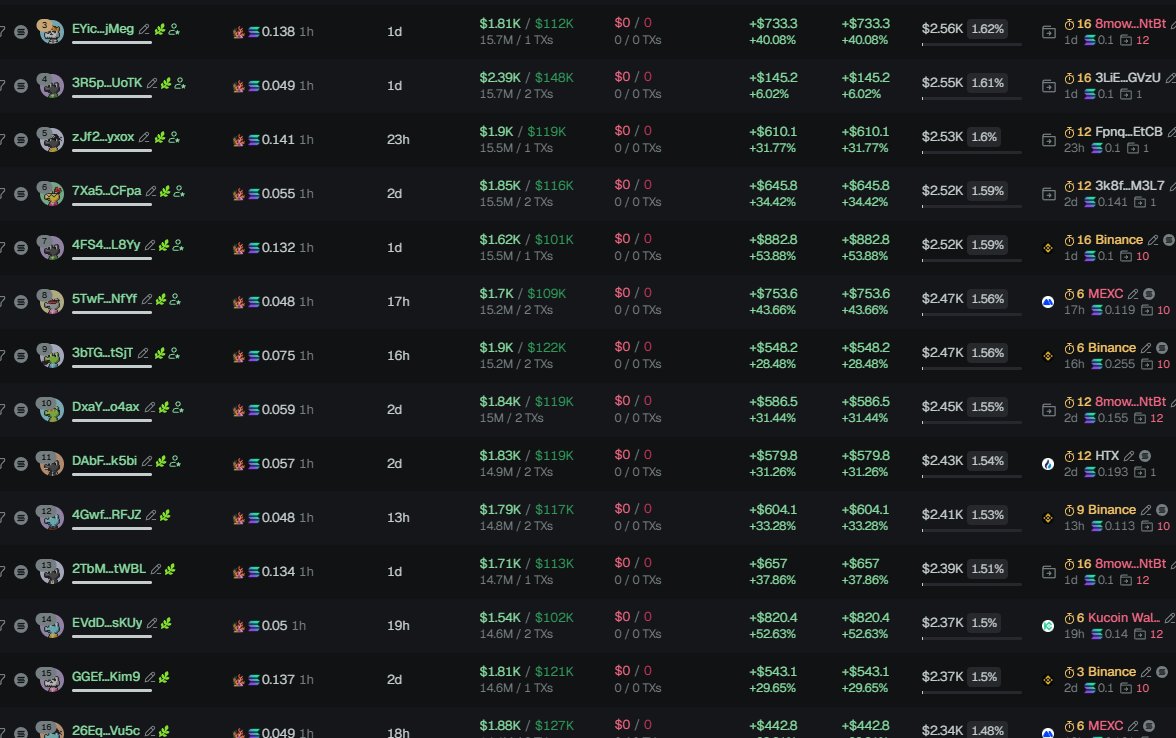
Task: Click the Binance logo left of 16 Binance
Action: click(x=1048, y=248)
